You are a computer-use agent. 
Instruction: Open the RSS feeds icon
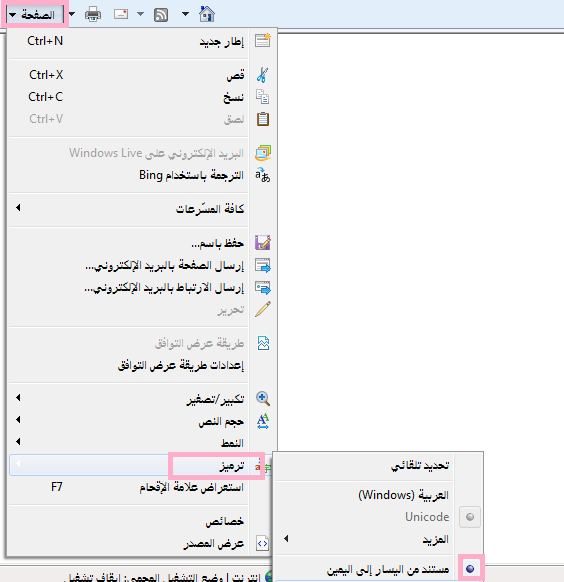161,15
